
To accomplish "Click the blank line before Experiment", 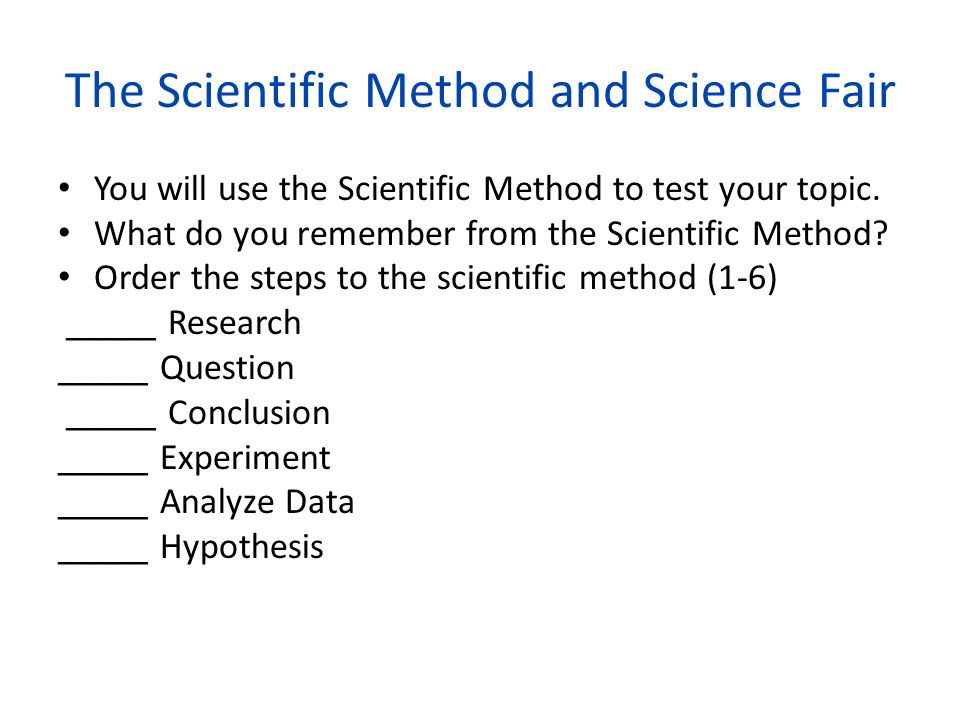I will tap(103, 472).
